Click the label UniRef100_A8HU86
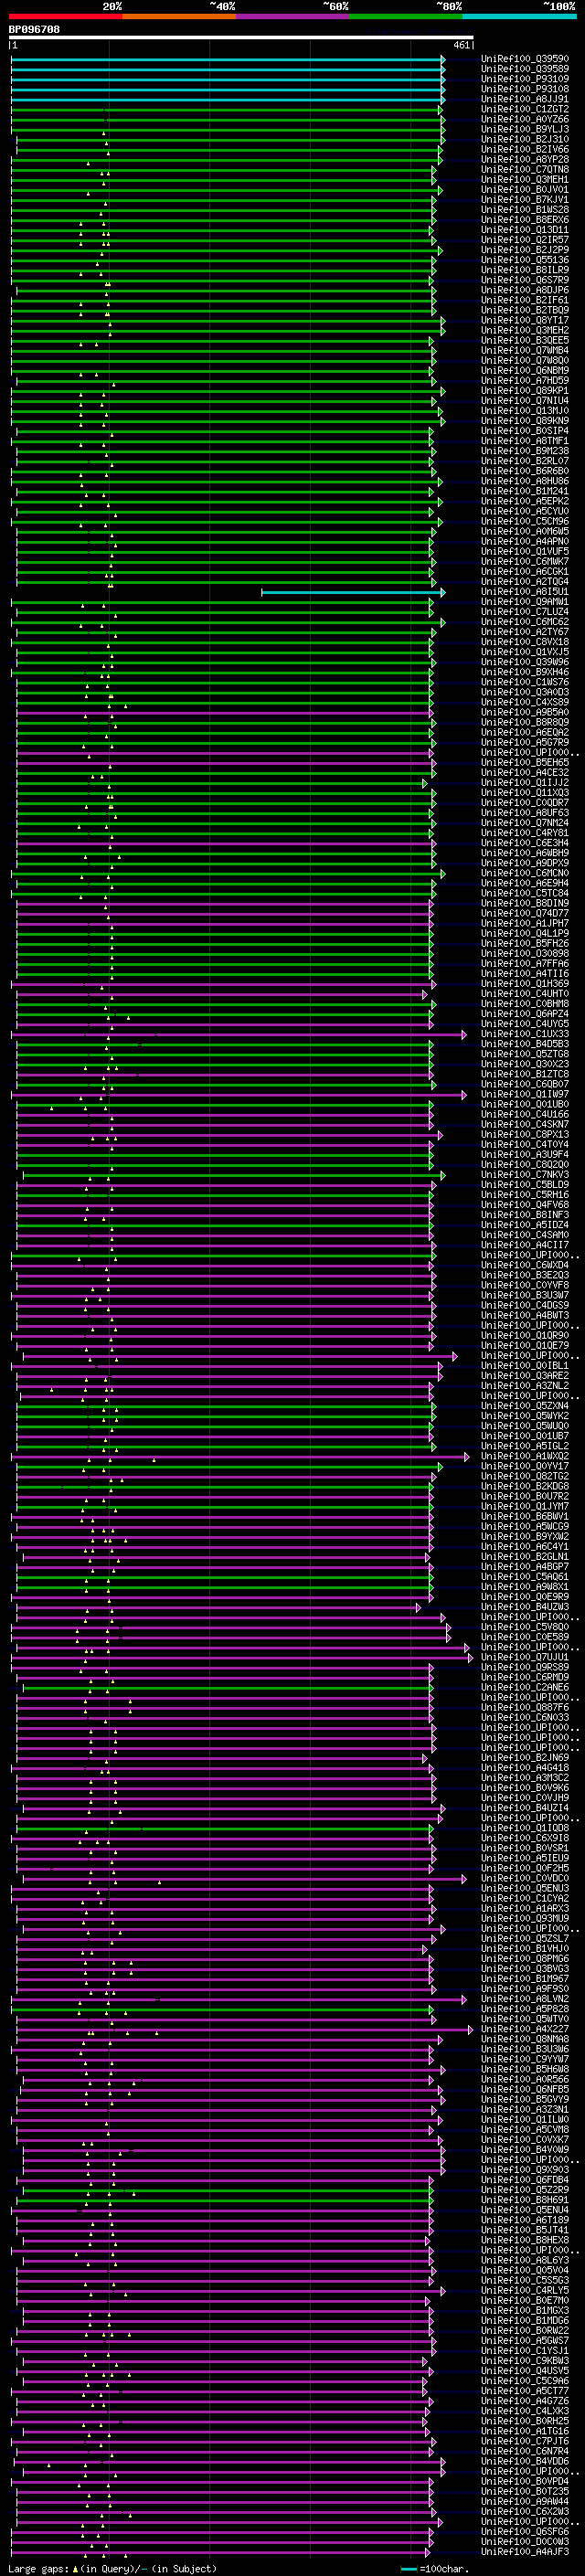The height and width of the screenshot is (2576, 585). 525,481
